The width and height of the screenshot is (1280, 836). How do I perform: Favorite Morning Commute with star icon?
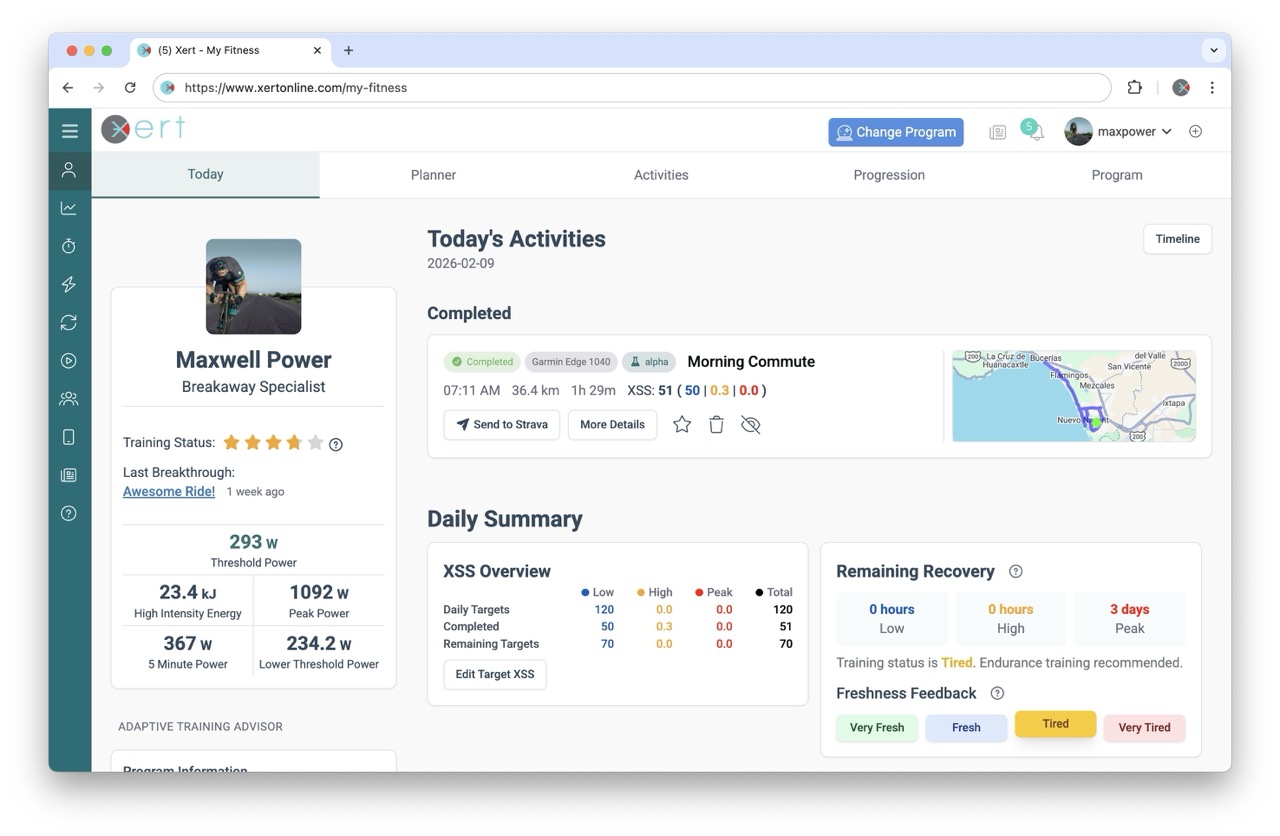pos(682,425)
